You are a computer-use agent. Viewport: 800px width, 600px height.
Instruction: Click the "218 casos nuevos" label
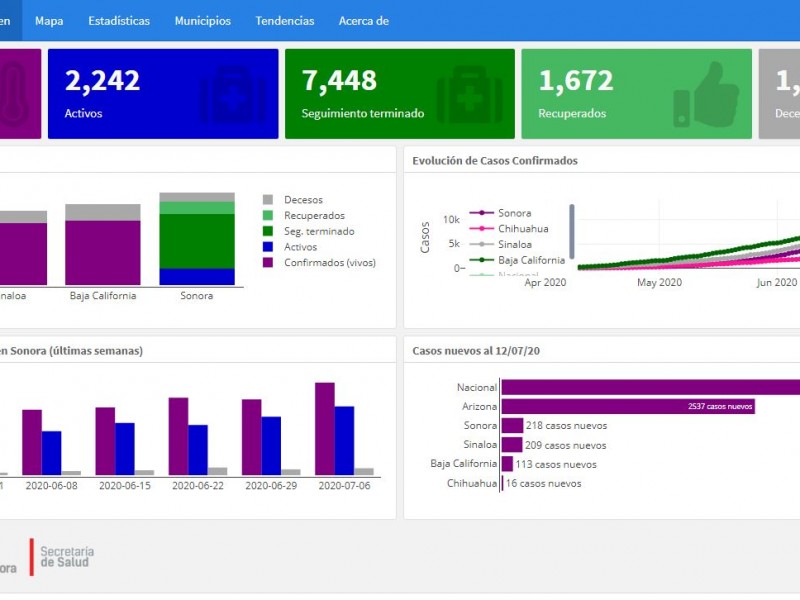pos(566,426)
